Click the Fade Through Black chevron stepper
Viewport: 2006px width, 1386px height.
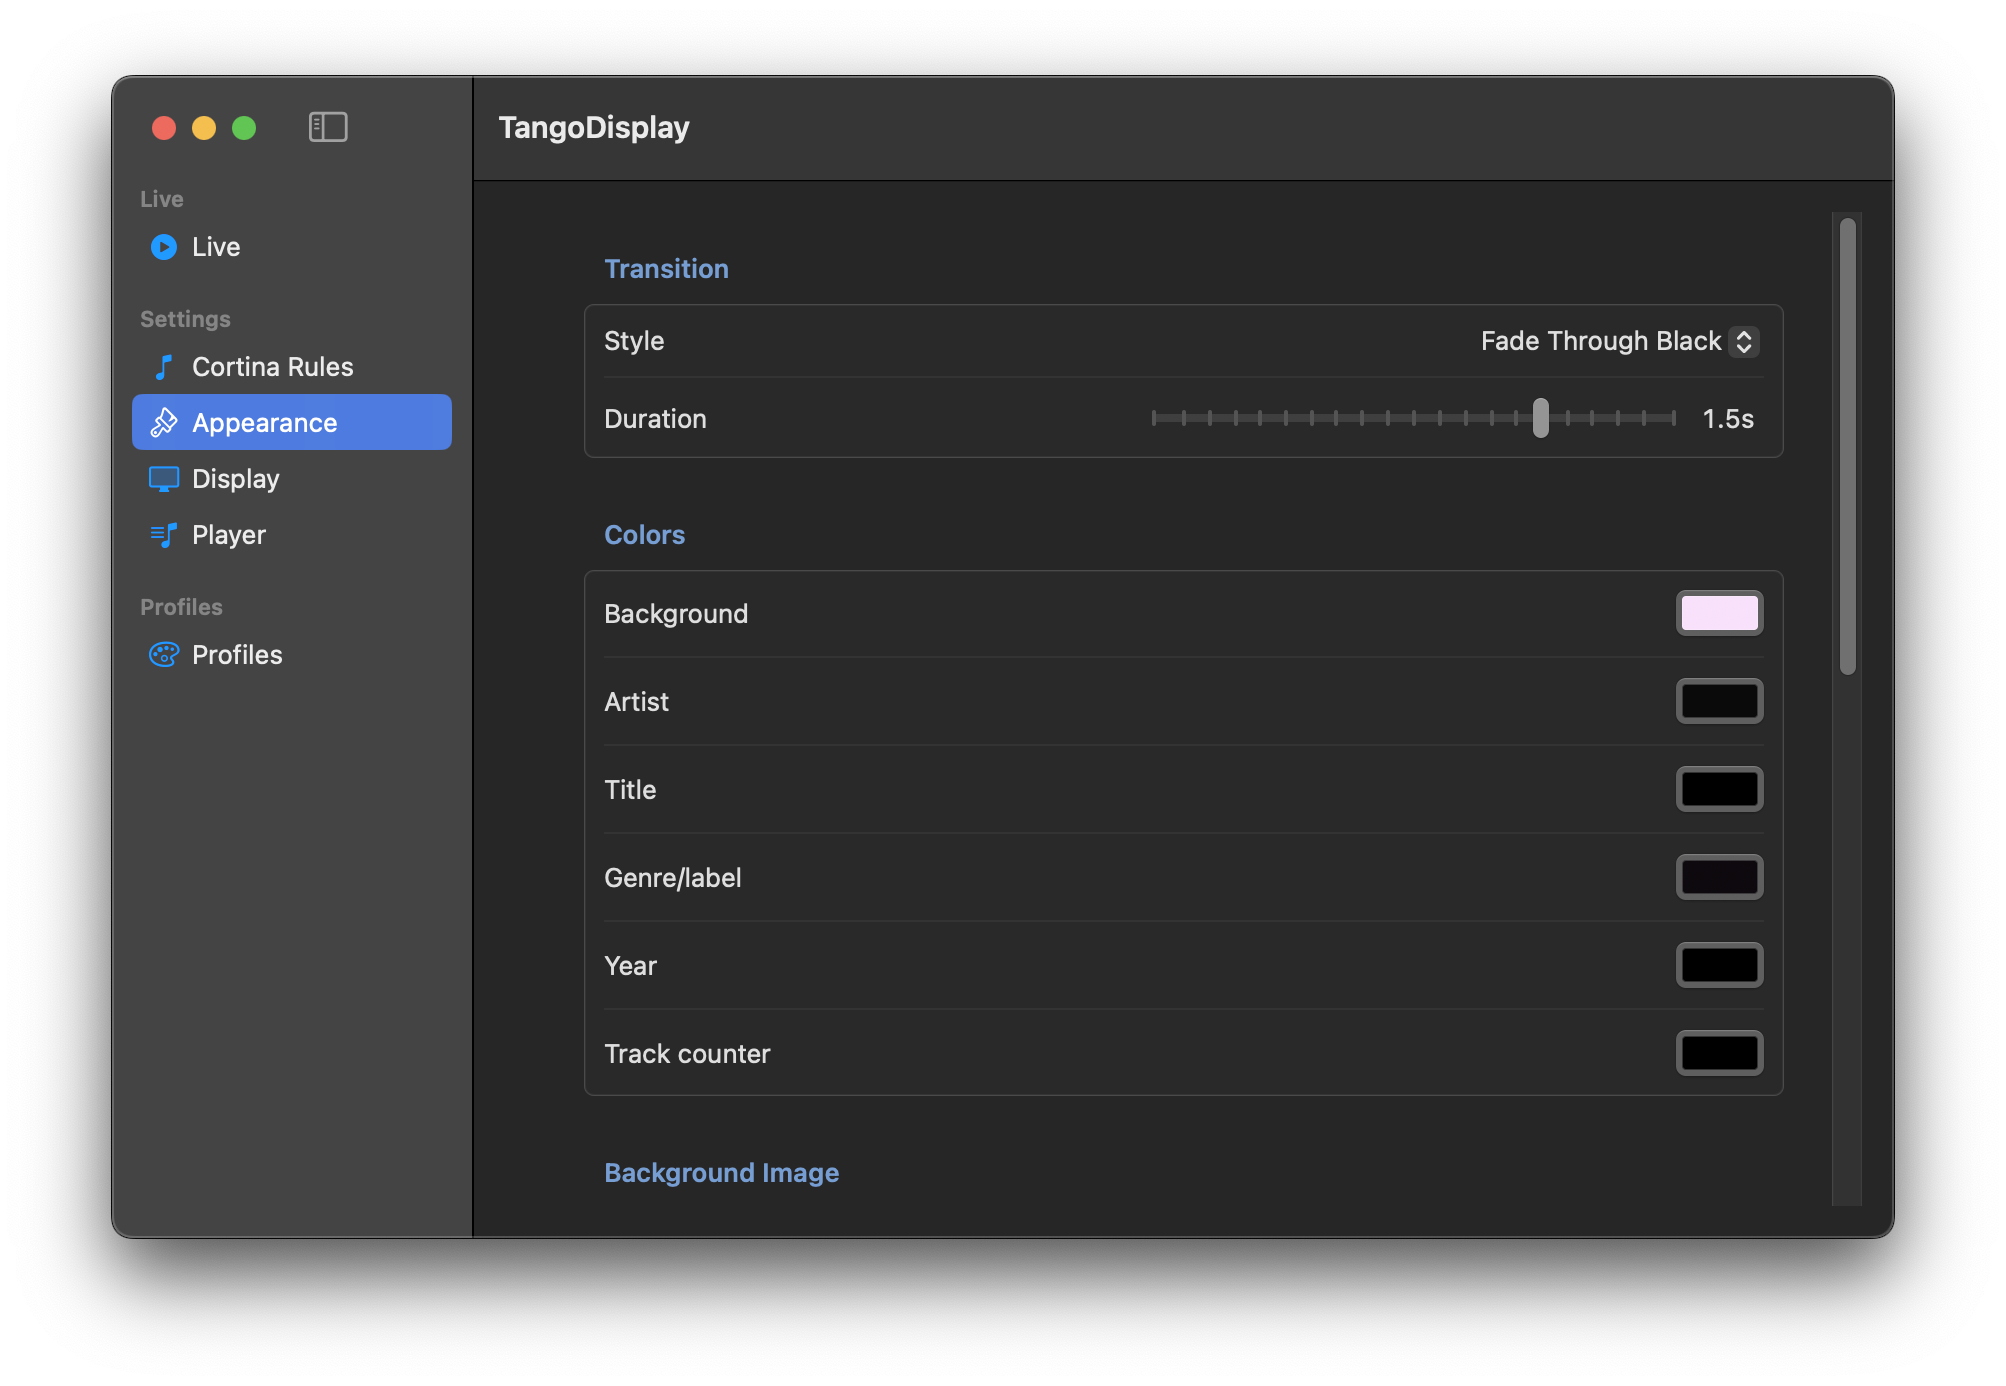click(x=1744, y=341)
